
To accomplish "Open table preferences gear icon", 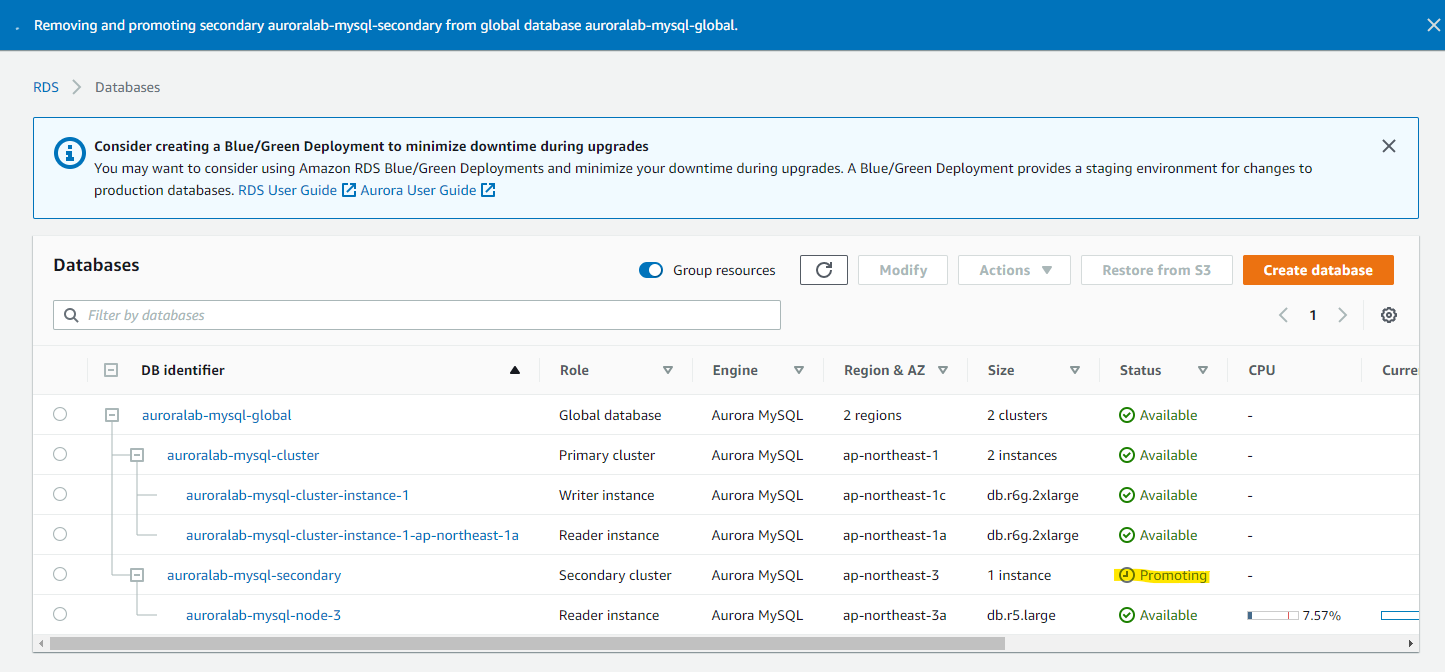I will (x=1389, y=315).
